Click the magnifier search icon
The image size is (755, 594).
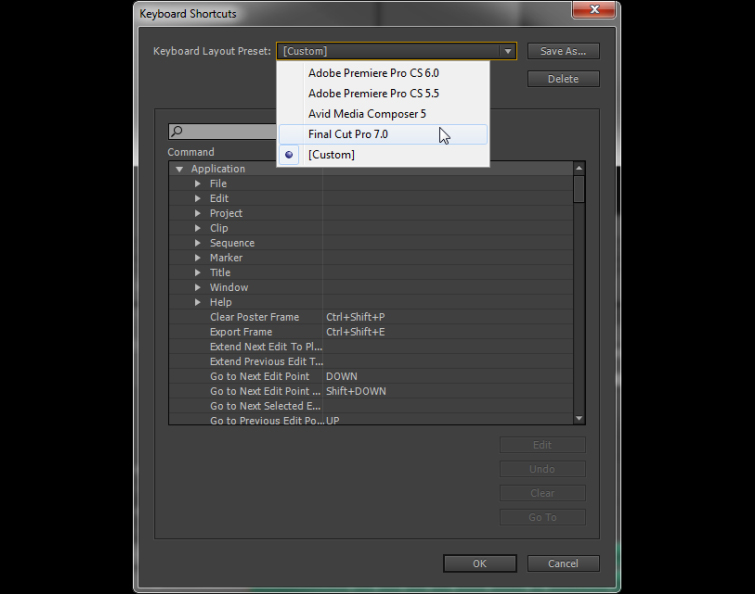177,131
